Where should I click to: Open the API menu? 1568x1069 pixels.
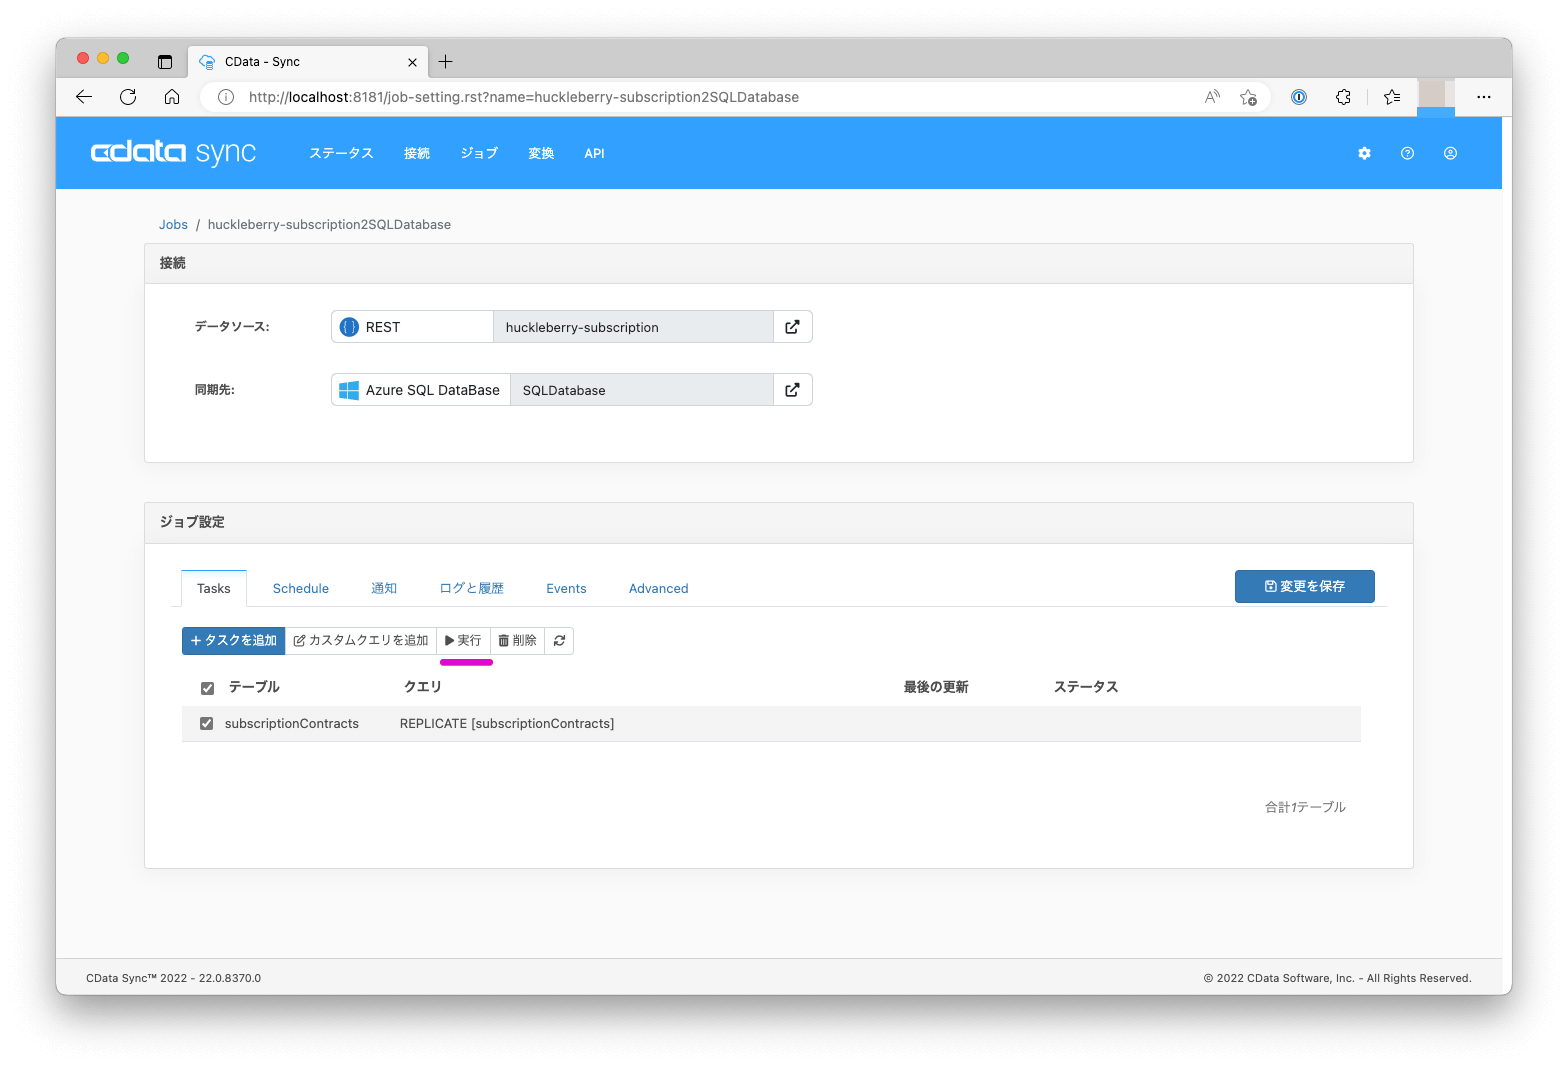(594, 153)
